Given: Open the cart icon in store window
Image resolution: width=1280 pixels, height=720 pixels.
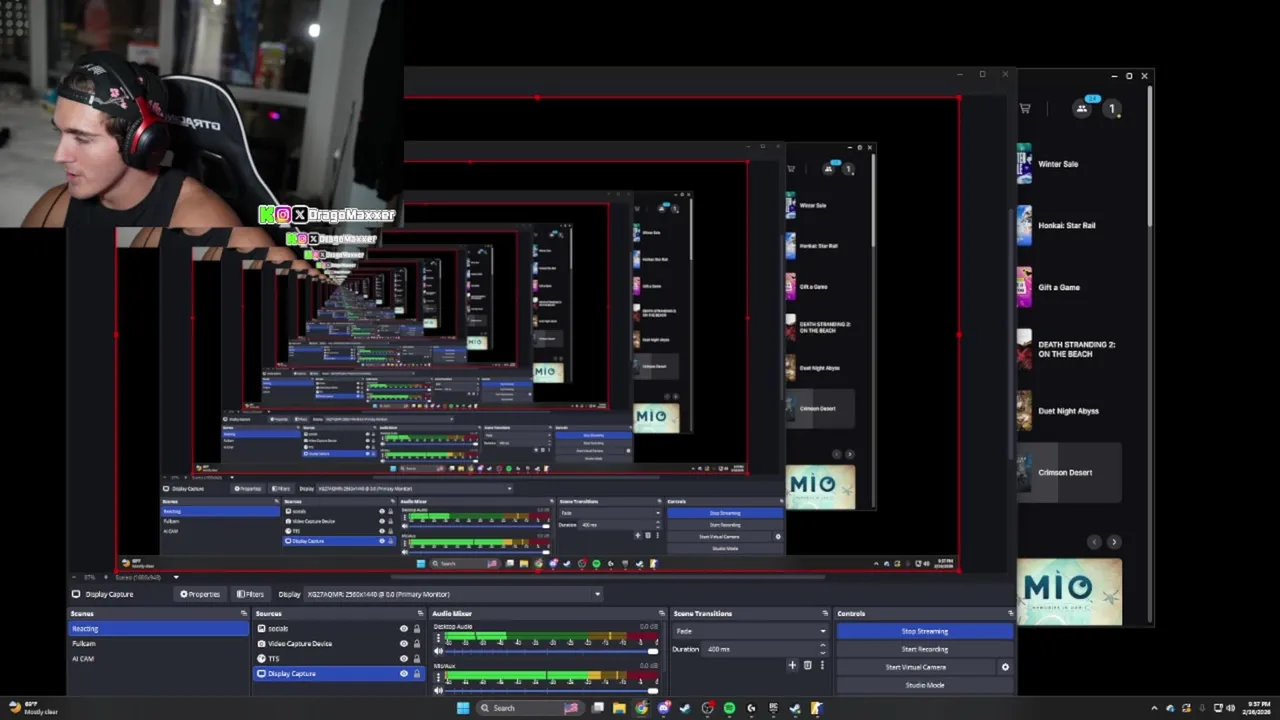Looking at the screenshot, I should pos(1025,108).
